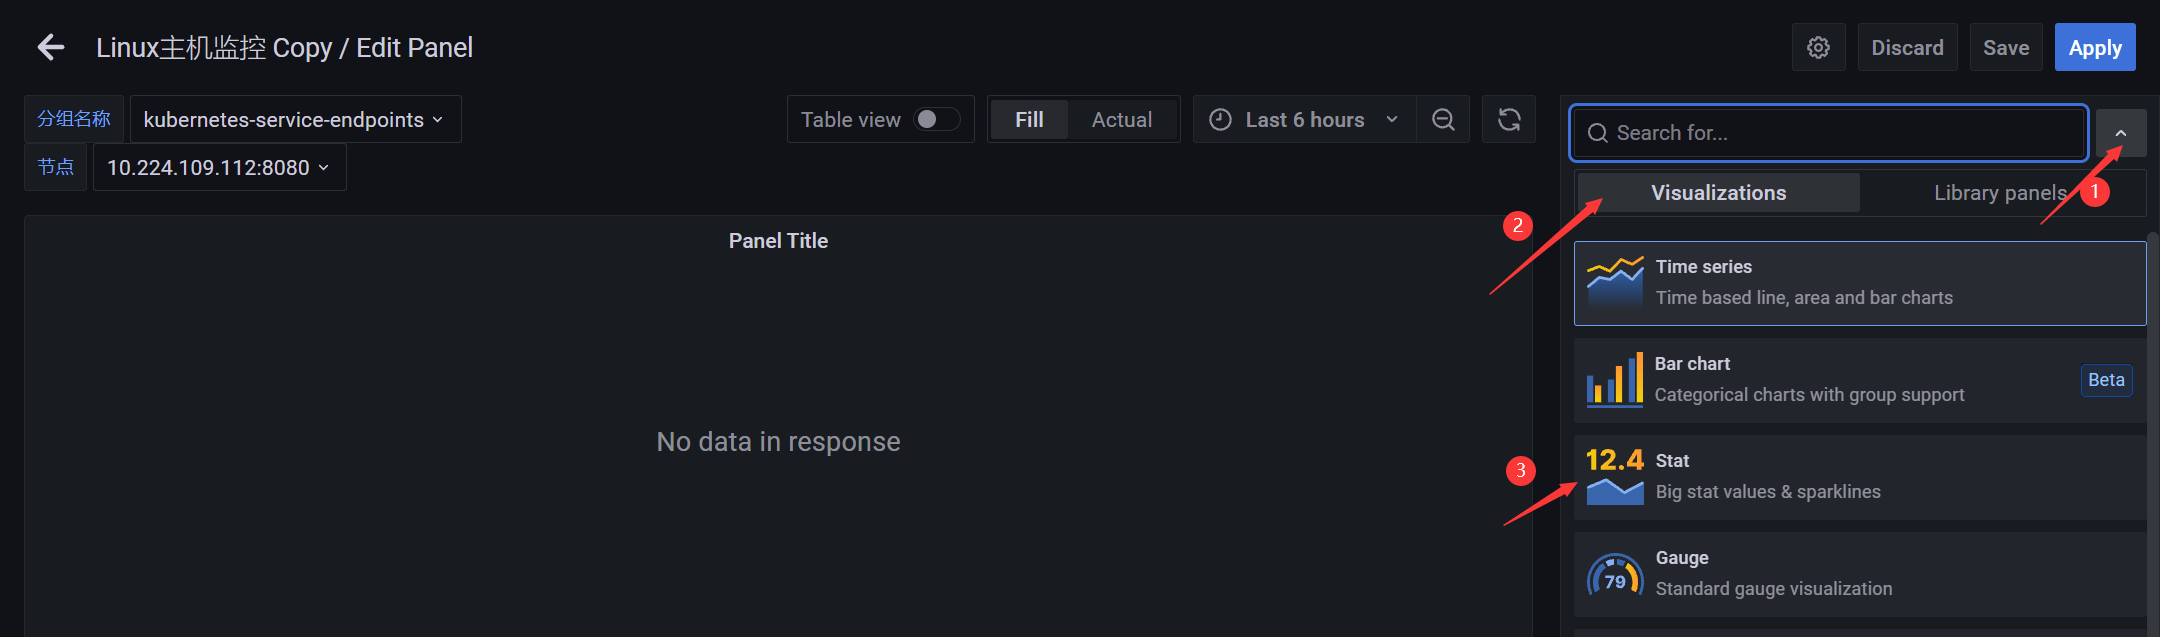Toggle the Table view switch
This screenshot has height=637, width=2160.
click(x=936, y=120)
